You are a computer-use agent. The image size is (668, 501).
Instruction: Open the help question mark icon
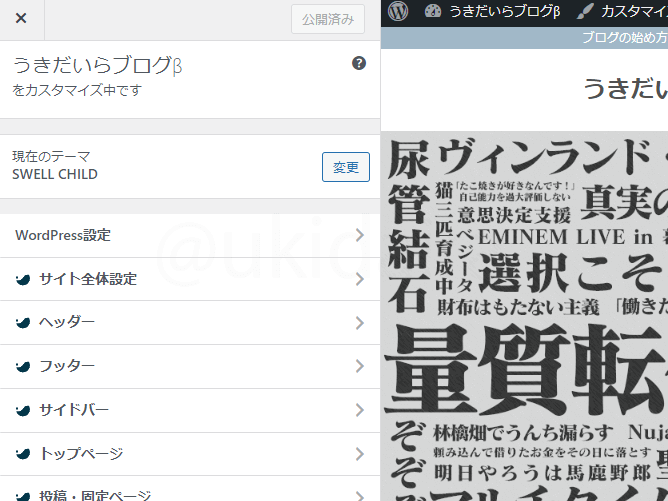click(359, 63)
